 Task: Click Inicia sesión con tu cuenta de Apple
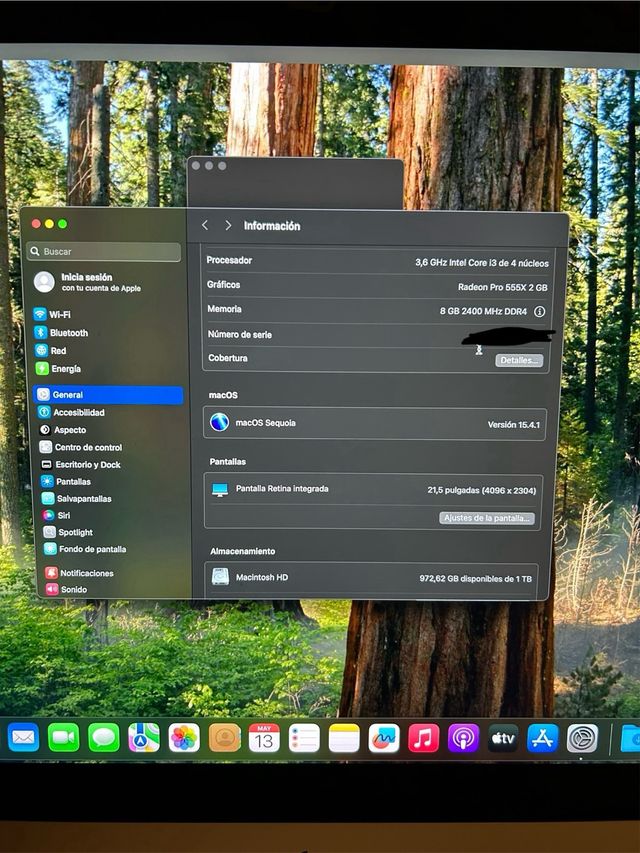(87, 282)
